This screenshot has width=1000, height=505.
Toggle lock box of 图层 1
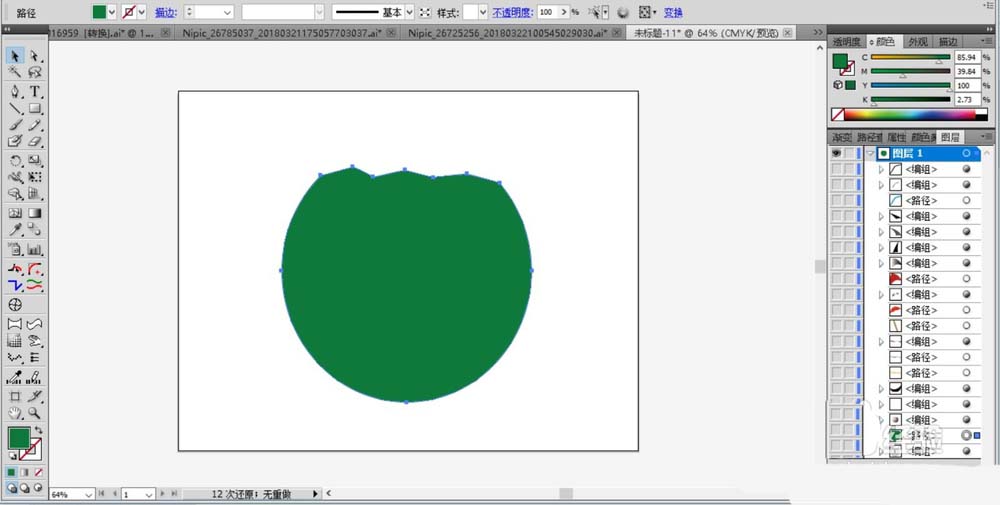click(x=849, y=154)
